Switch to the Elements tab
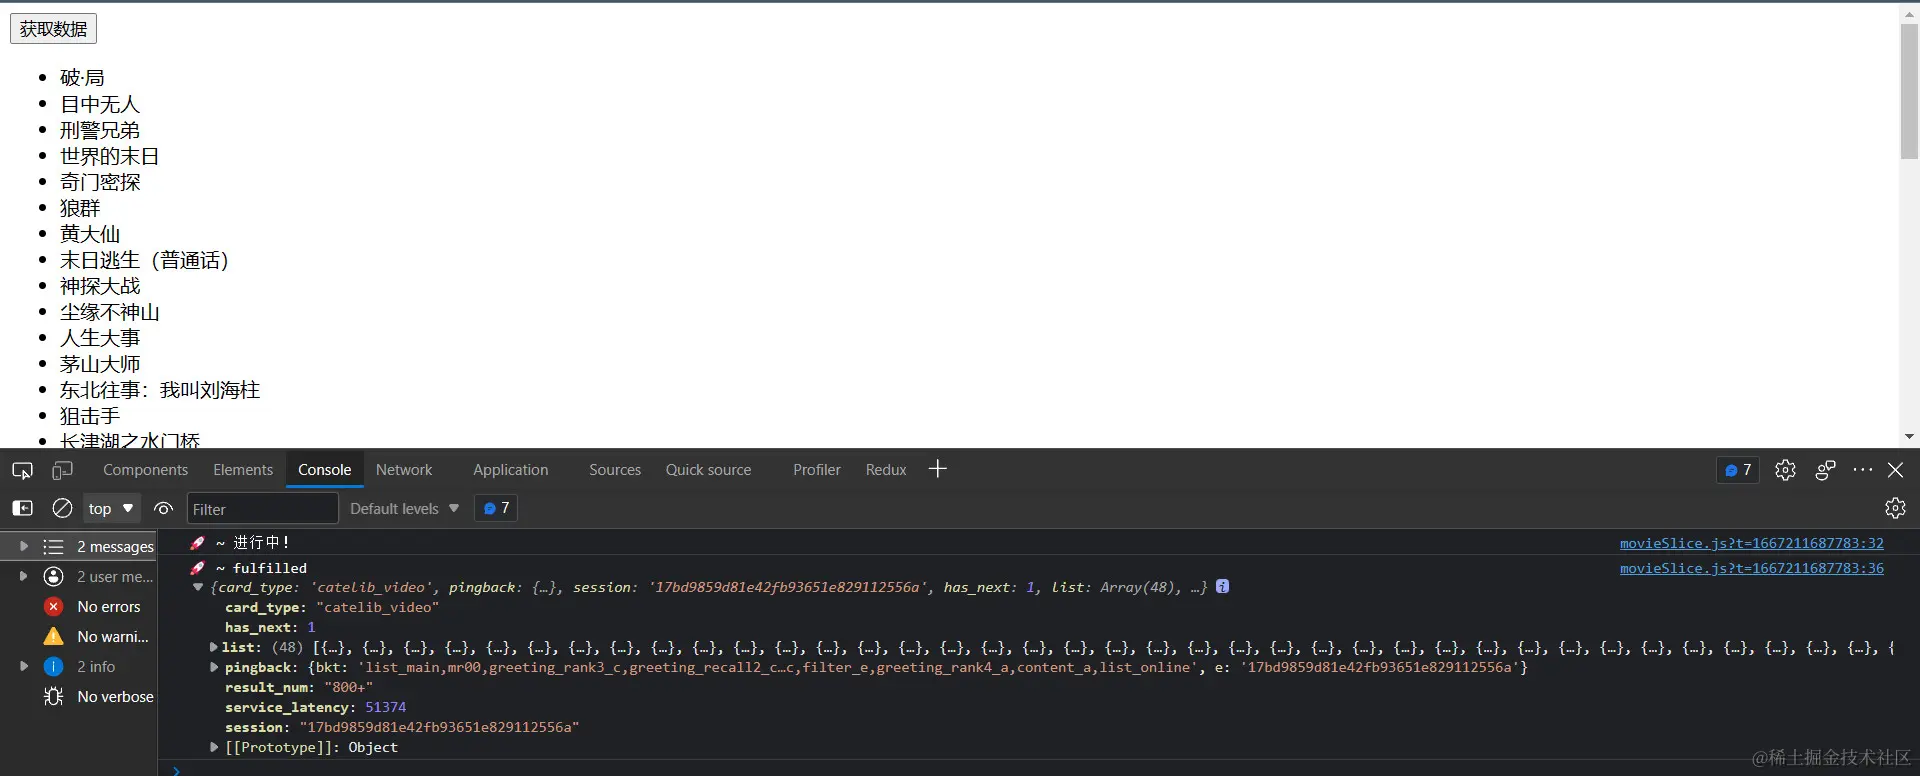This screenshot has height=776, width=1920. pos(243,470)
